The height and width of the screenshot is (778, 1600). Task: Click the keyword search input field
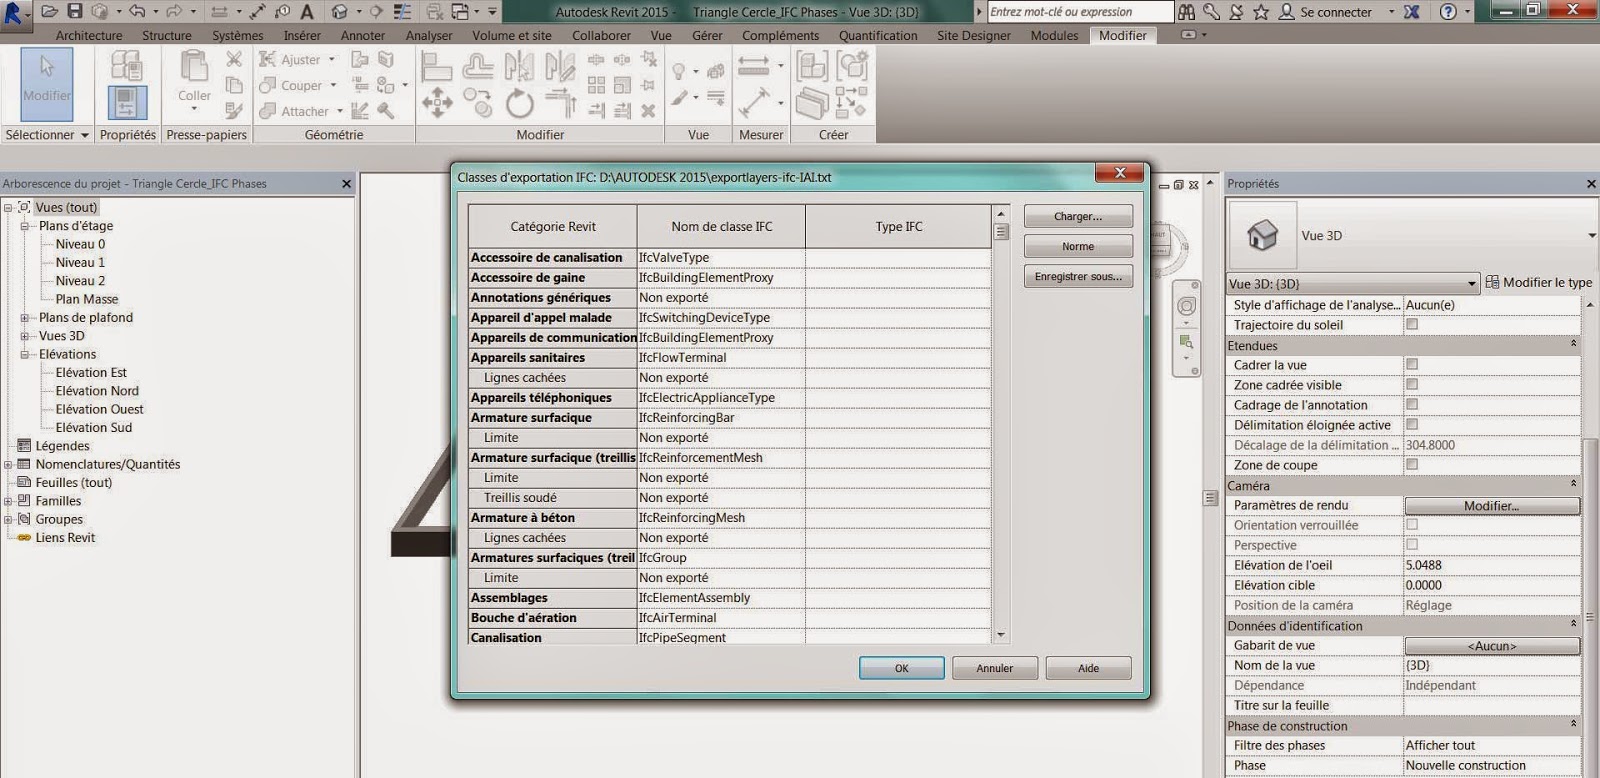pos(1080,12)
